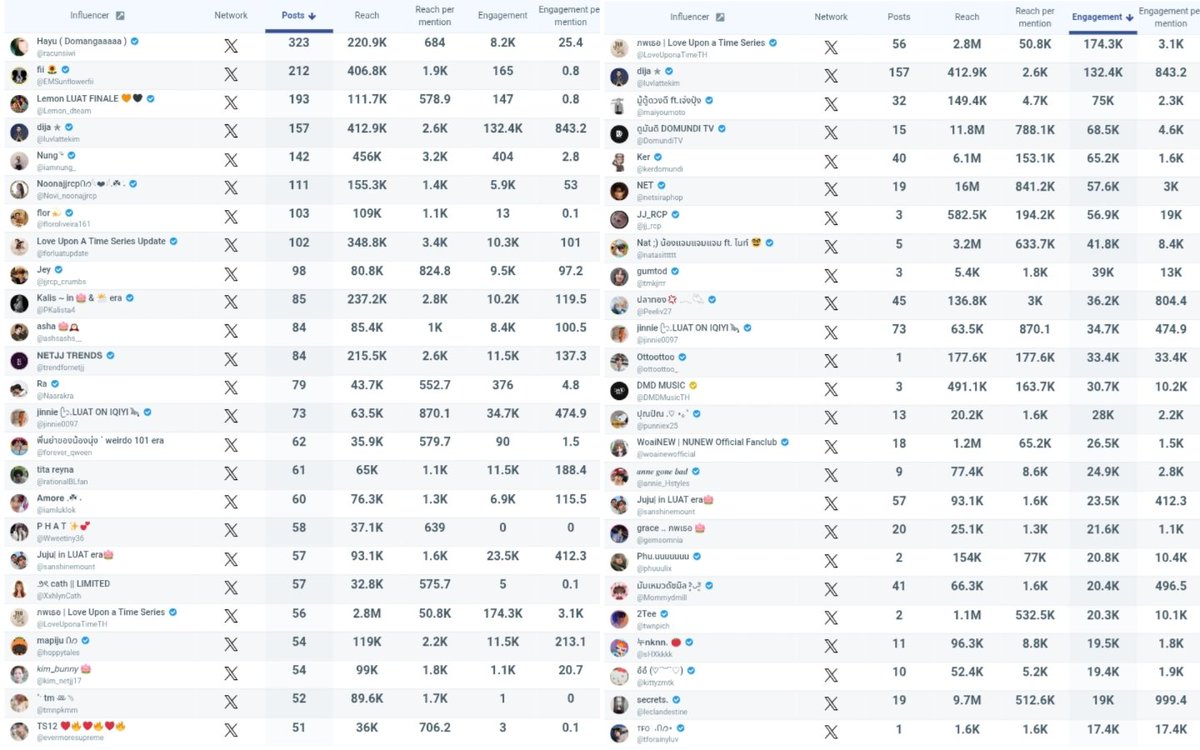The height and width of the screenshot is (750, 1200).
Task: Open the @trendfornetjj handle link
Action: pos(64,367)
